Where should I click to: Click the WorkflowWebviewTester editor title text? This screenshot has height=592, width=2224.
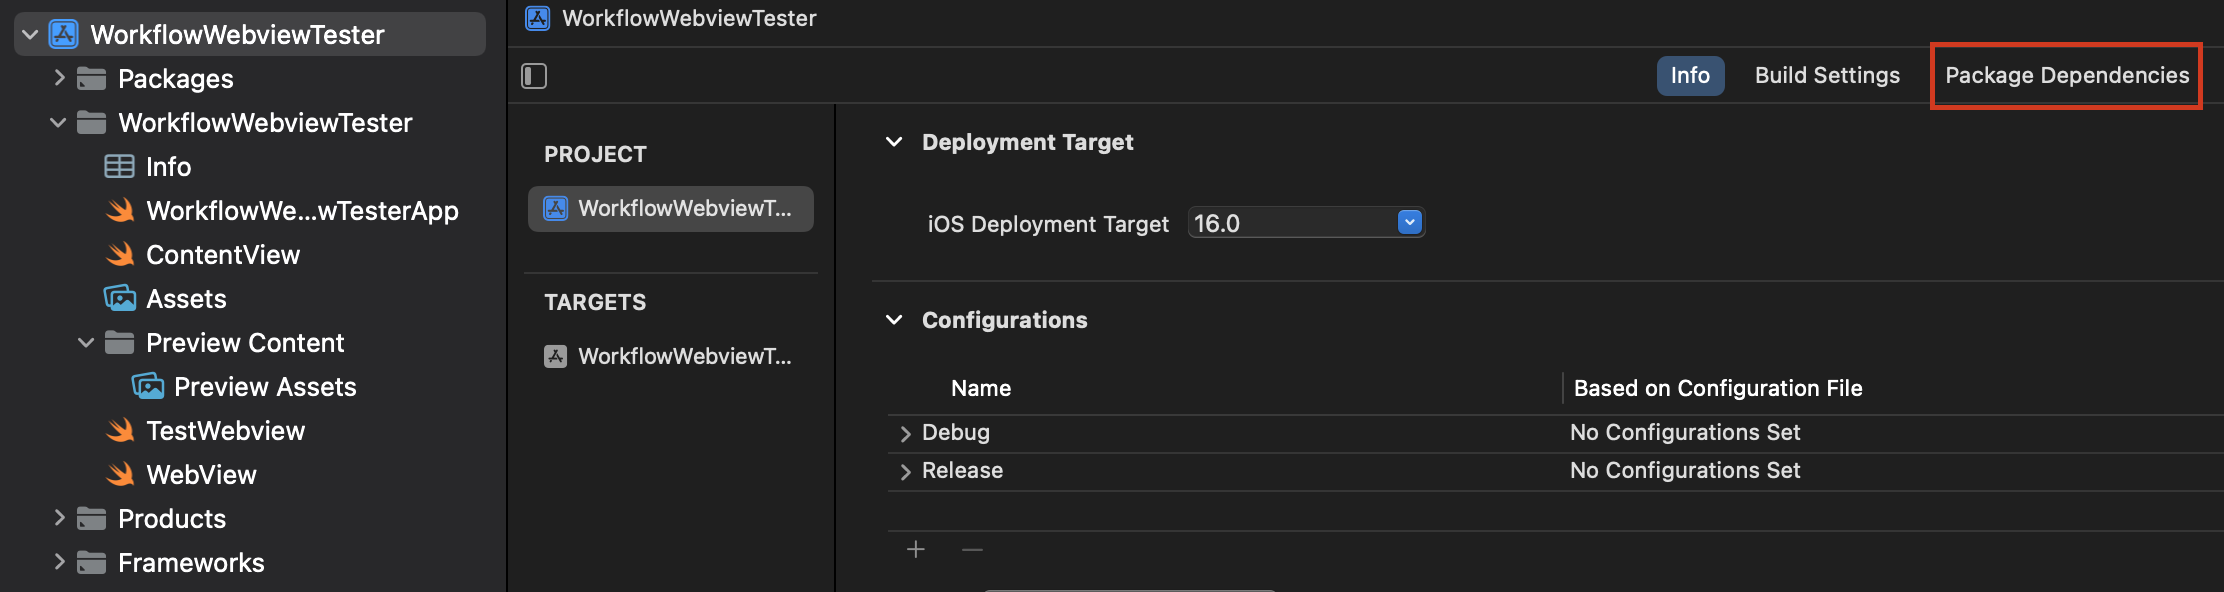point(689,18)
